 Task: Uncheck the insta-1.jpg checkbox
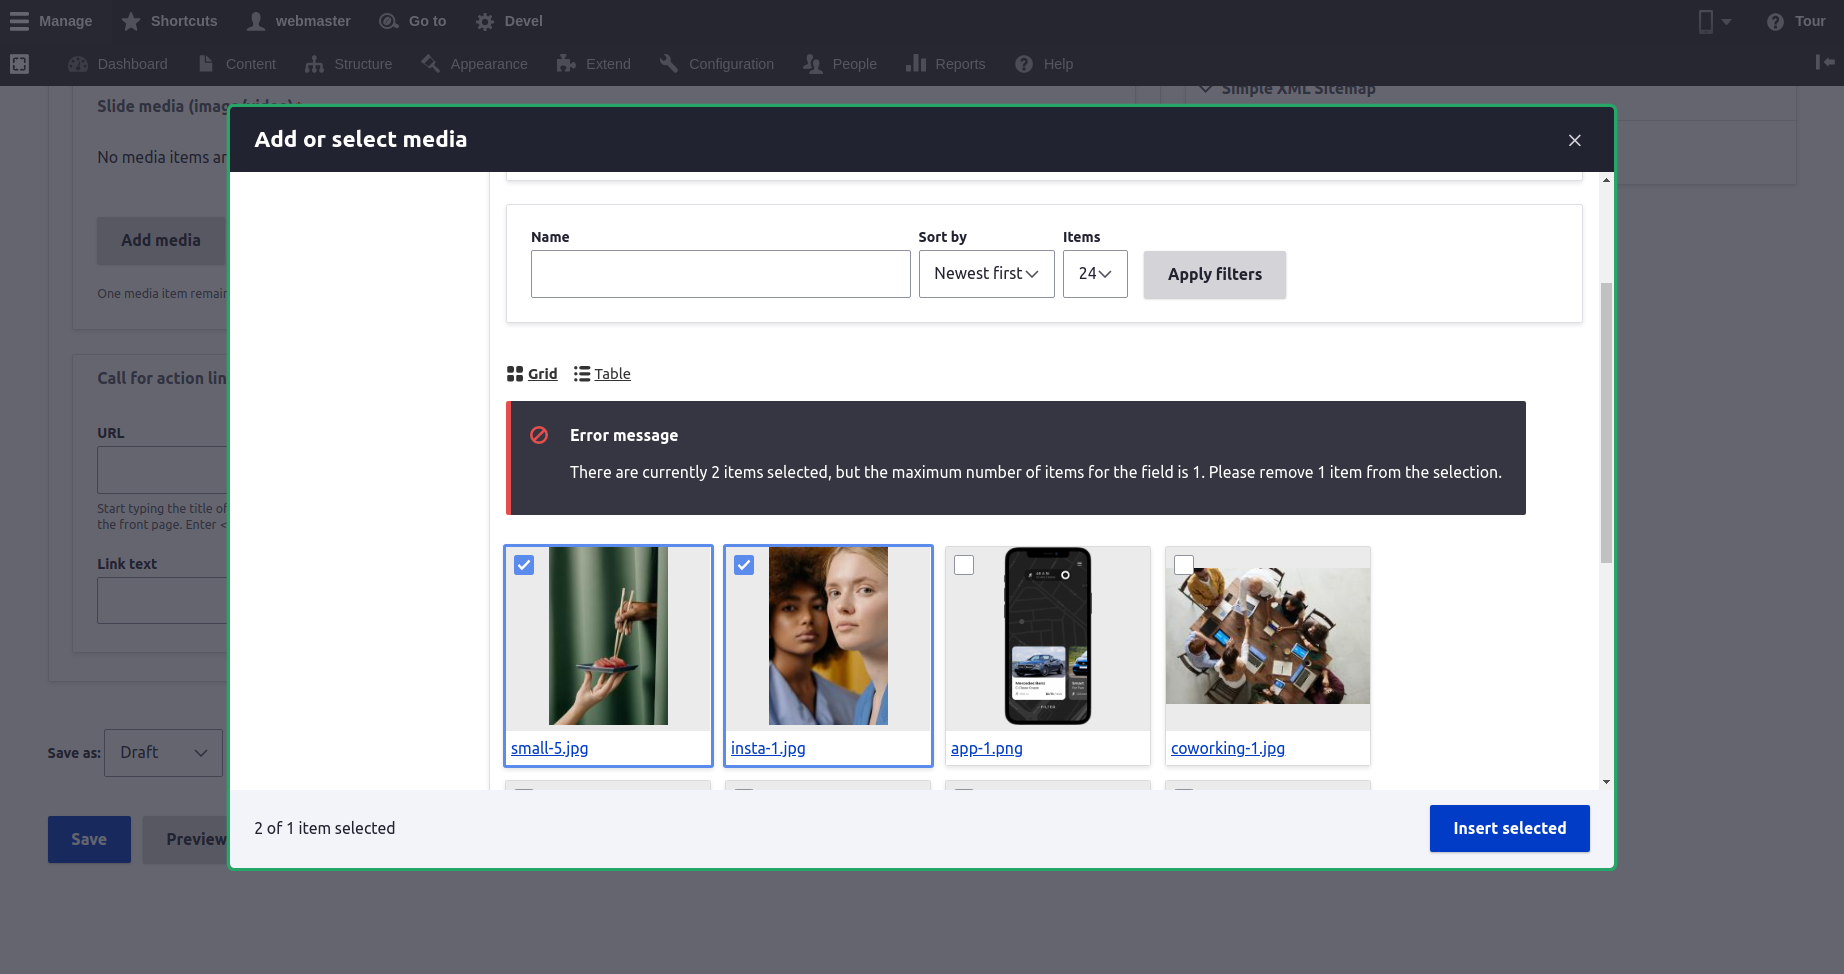coord(744,565)
